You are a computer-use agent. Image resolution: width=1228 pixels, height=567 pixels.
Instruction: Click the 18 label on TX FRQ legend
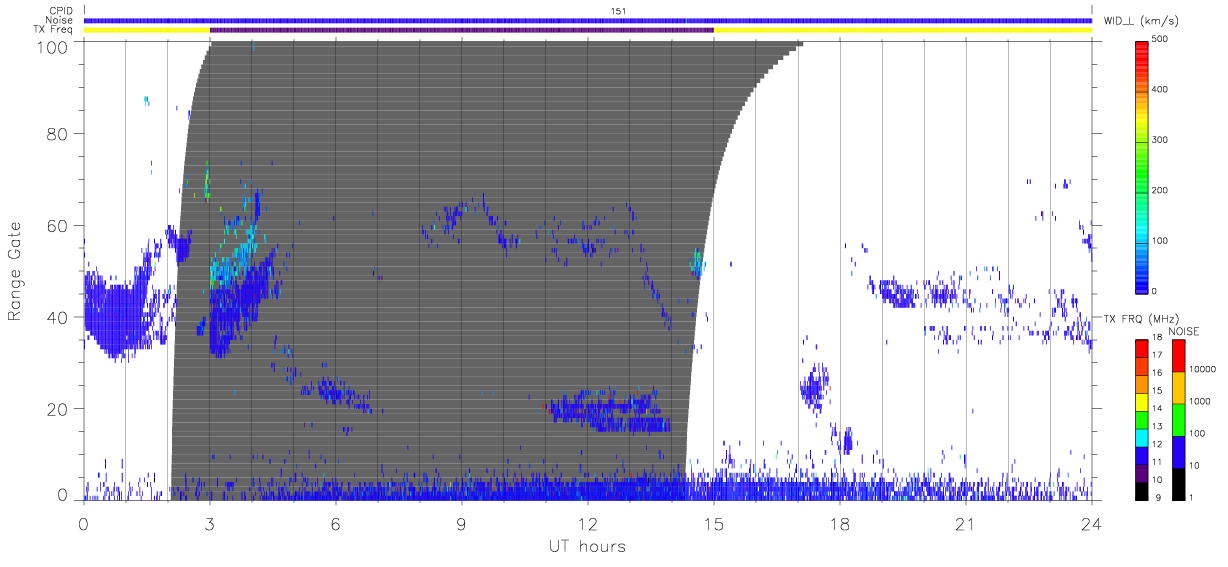(x=1156, y=339)
